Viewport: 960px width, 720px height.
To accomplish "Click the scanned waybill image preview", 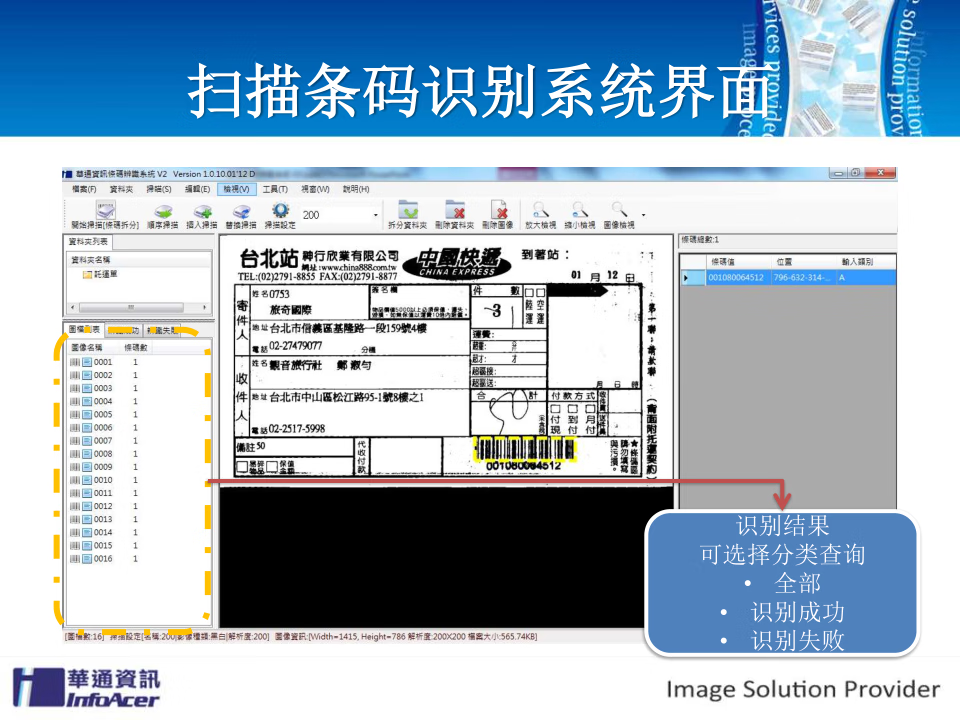I will 445,361.
